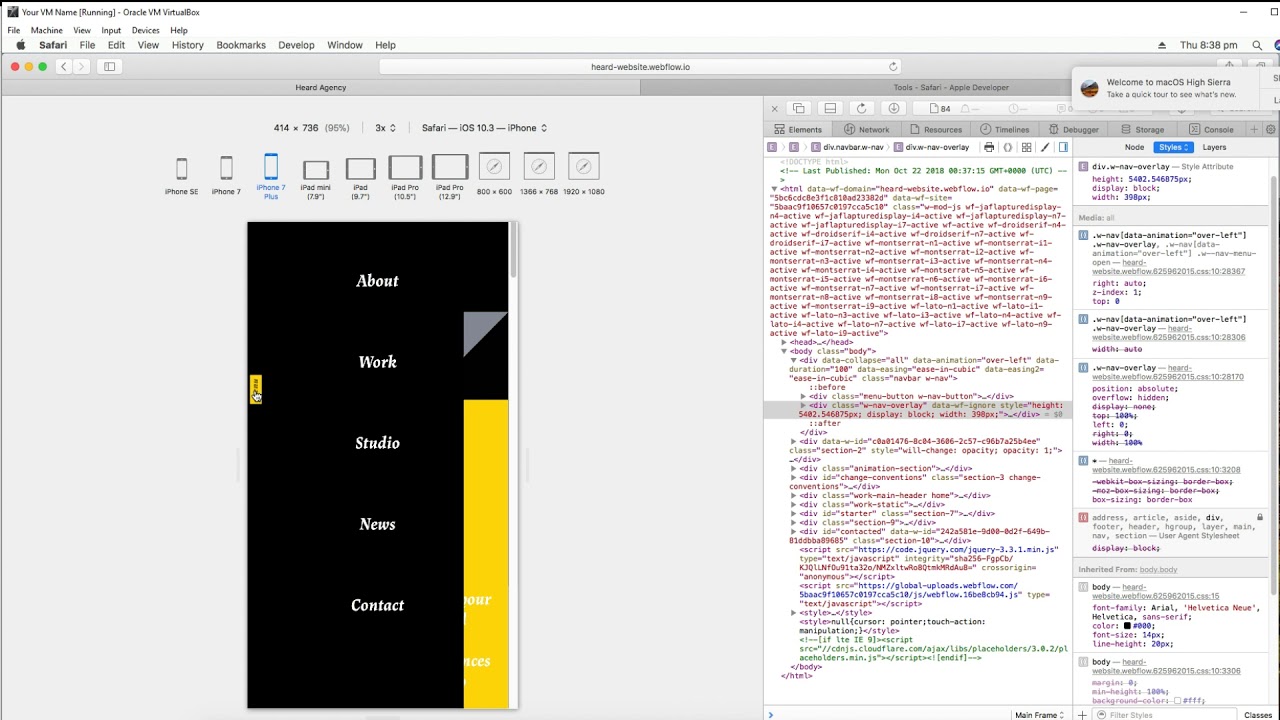
Task: Expand the div class="work-main-header home" node
Action: coord(794,495)
